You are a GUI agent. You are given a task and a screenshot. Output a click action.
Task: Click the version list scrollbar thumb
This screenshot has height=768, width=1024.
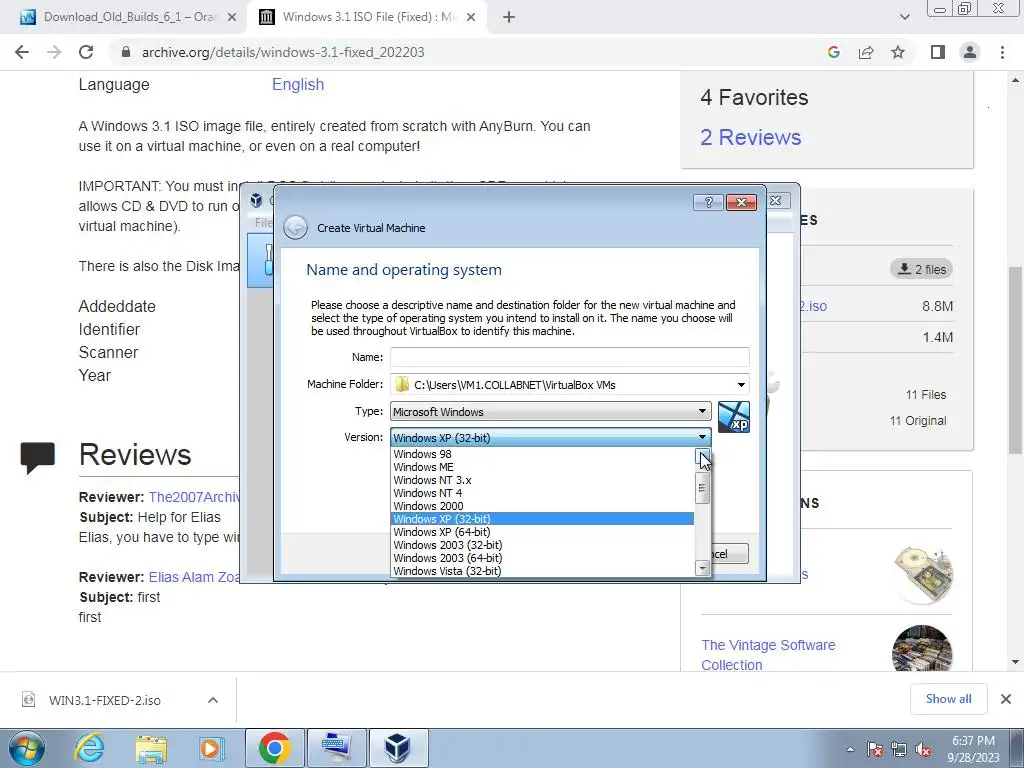click(703, 487)
